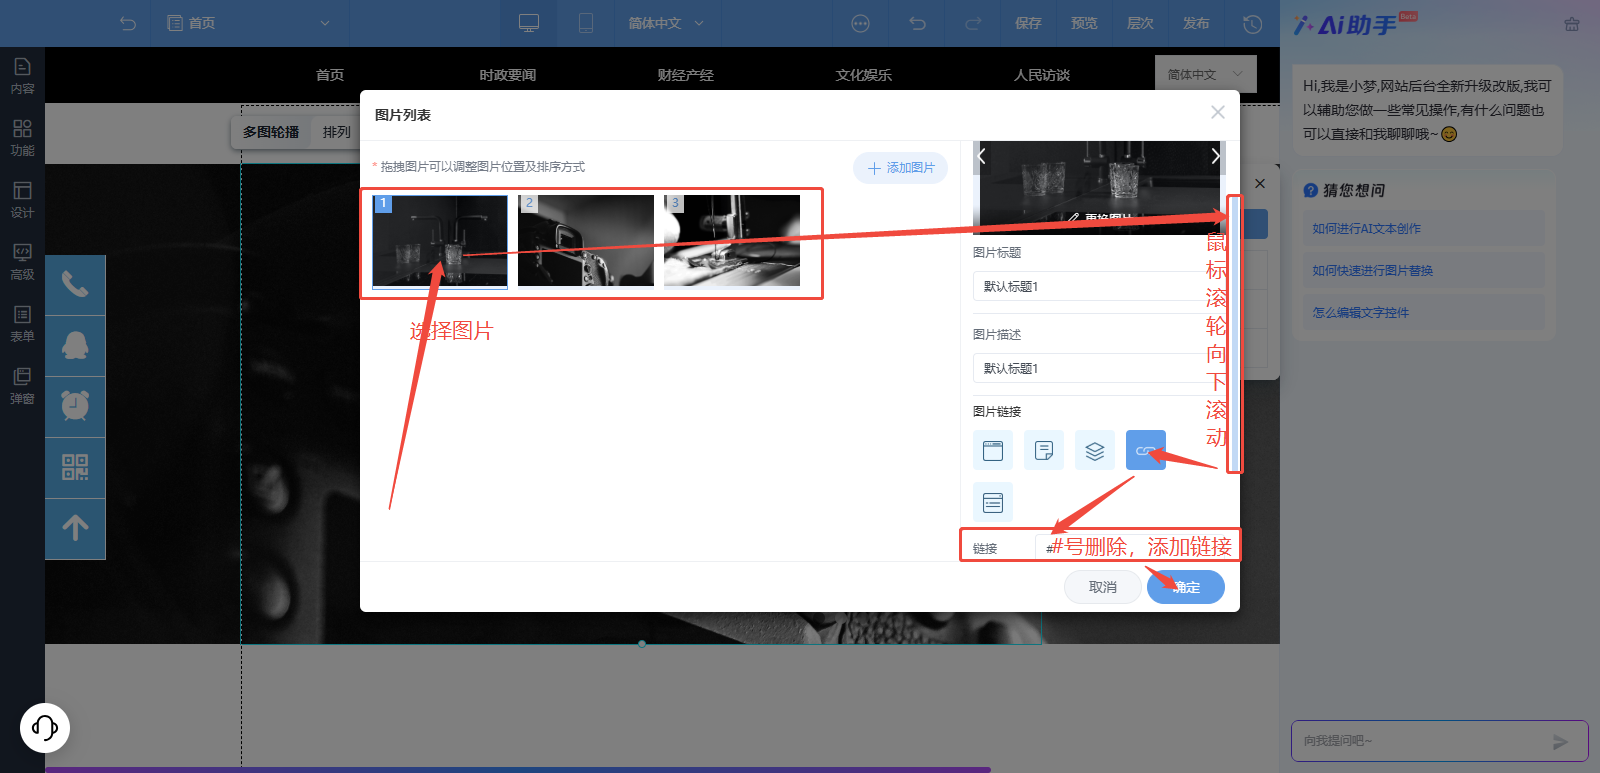
Task: Redo the edit in the top toolbar
Action: coord(973,23)
